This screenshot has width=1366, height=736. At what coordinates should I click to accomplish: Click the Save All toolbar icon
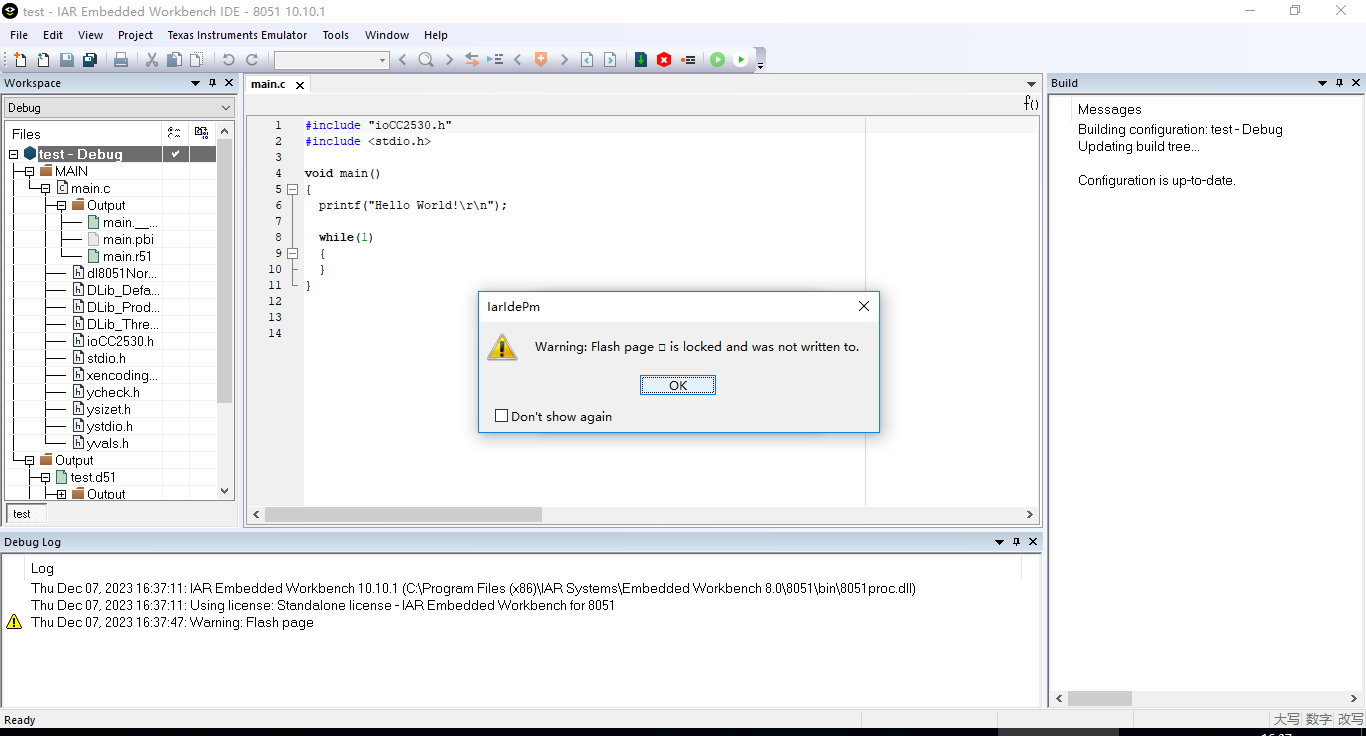click(x=90, y=60)
